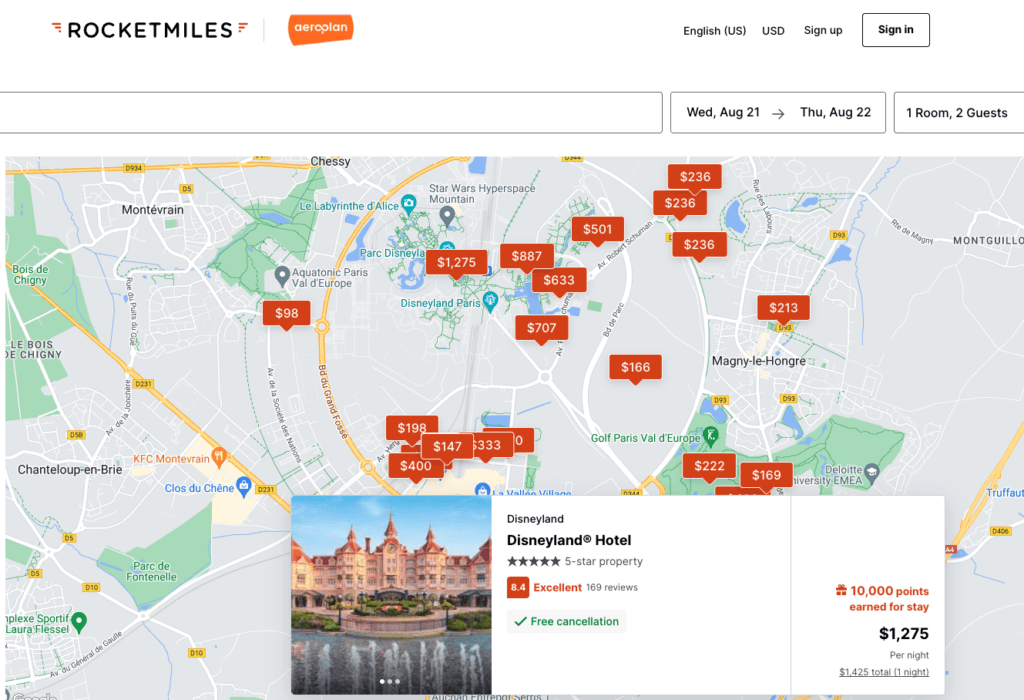Viewport: 1024px width, 700px height.
Task: Click the Aeroplan logo badge
Action: [320, 30]
